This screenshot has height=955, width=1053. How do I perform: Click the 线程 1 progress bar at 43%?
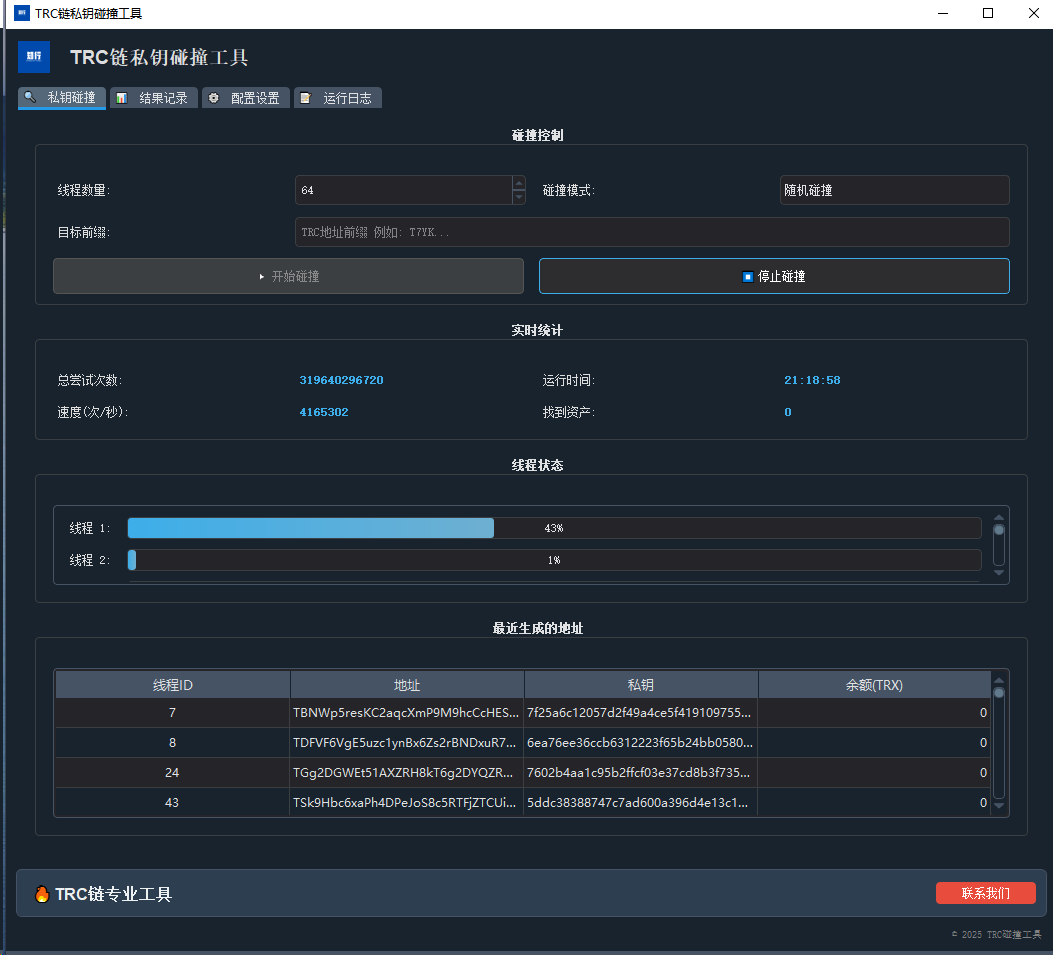click(554, 528)
